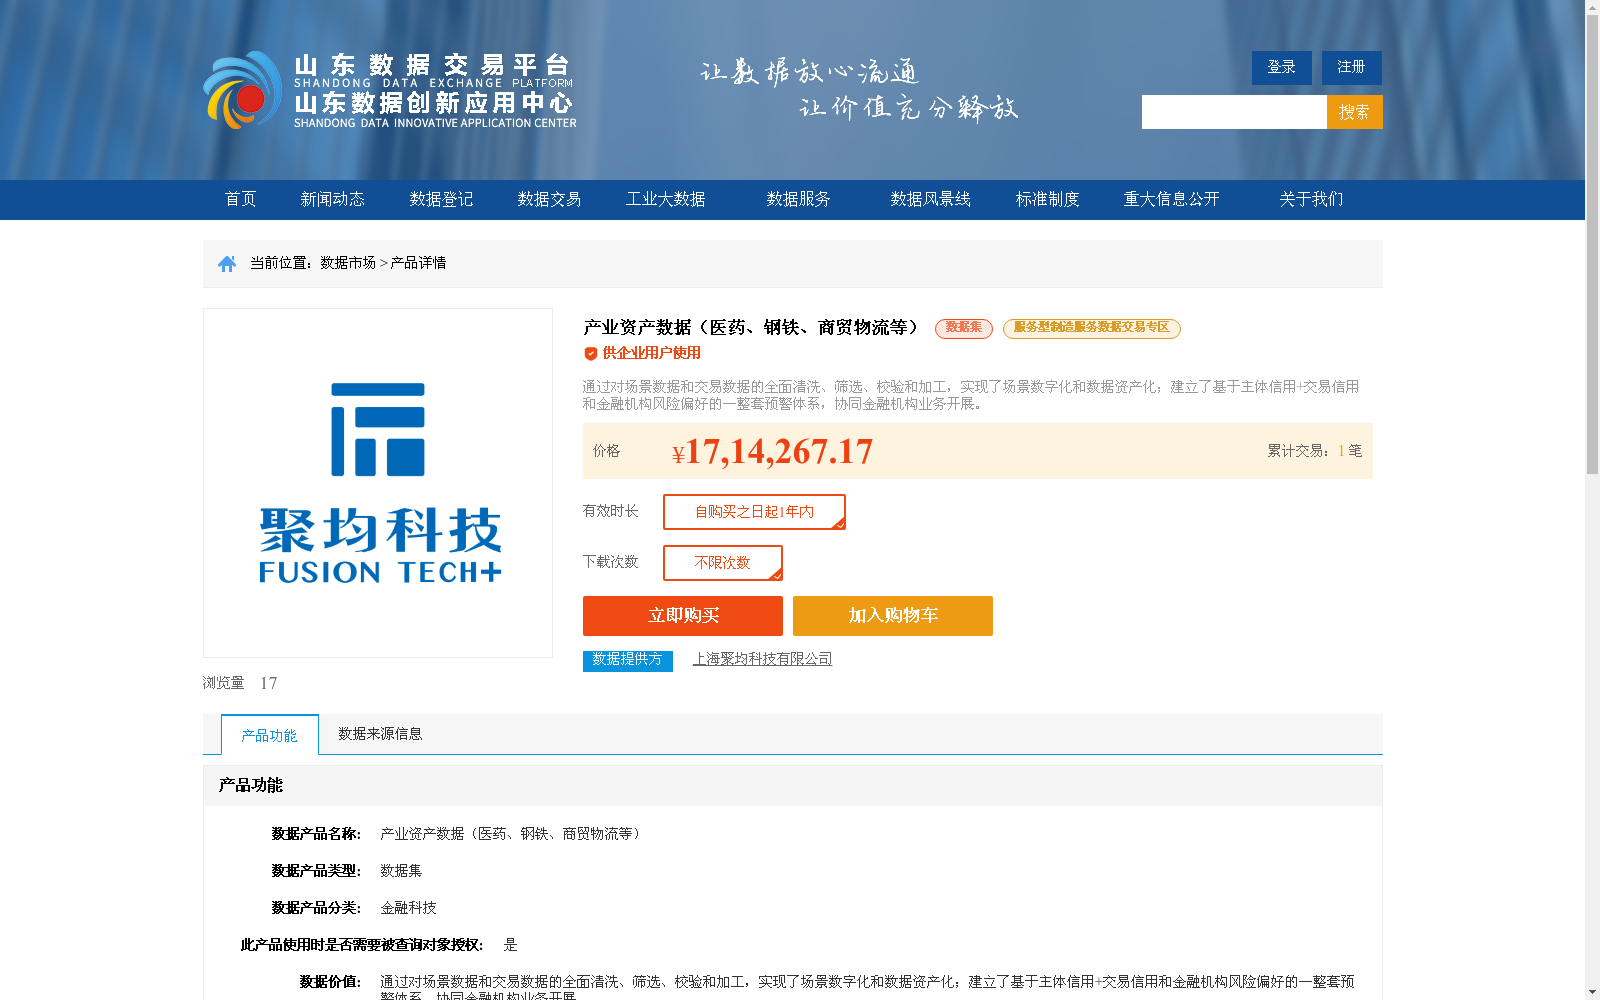This screenshot has width=1600, height=1000.
Task: Open the 聚均科技 product thumbnail image
Action: [x=378, y=483]
